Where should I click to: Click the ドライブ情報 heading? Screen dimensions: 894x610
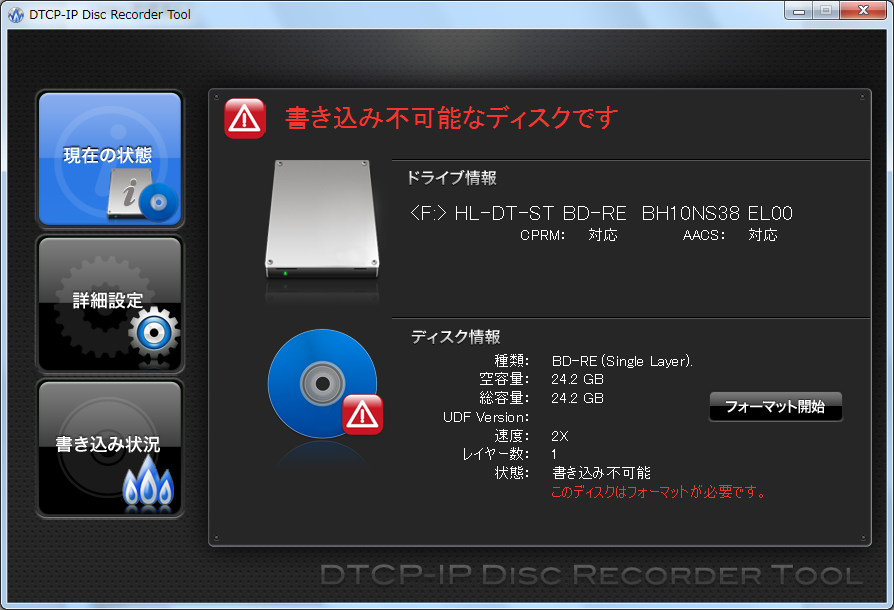[x=452, y=178]
